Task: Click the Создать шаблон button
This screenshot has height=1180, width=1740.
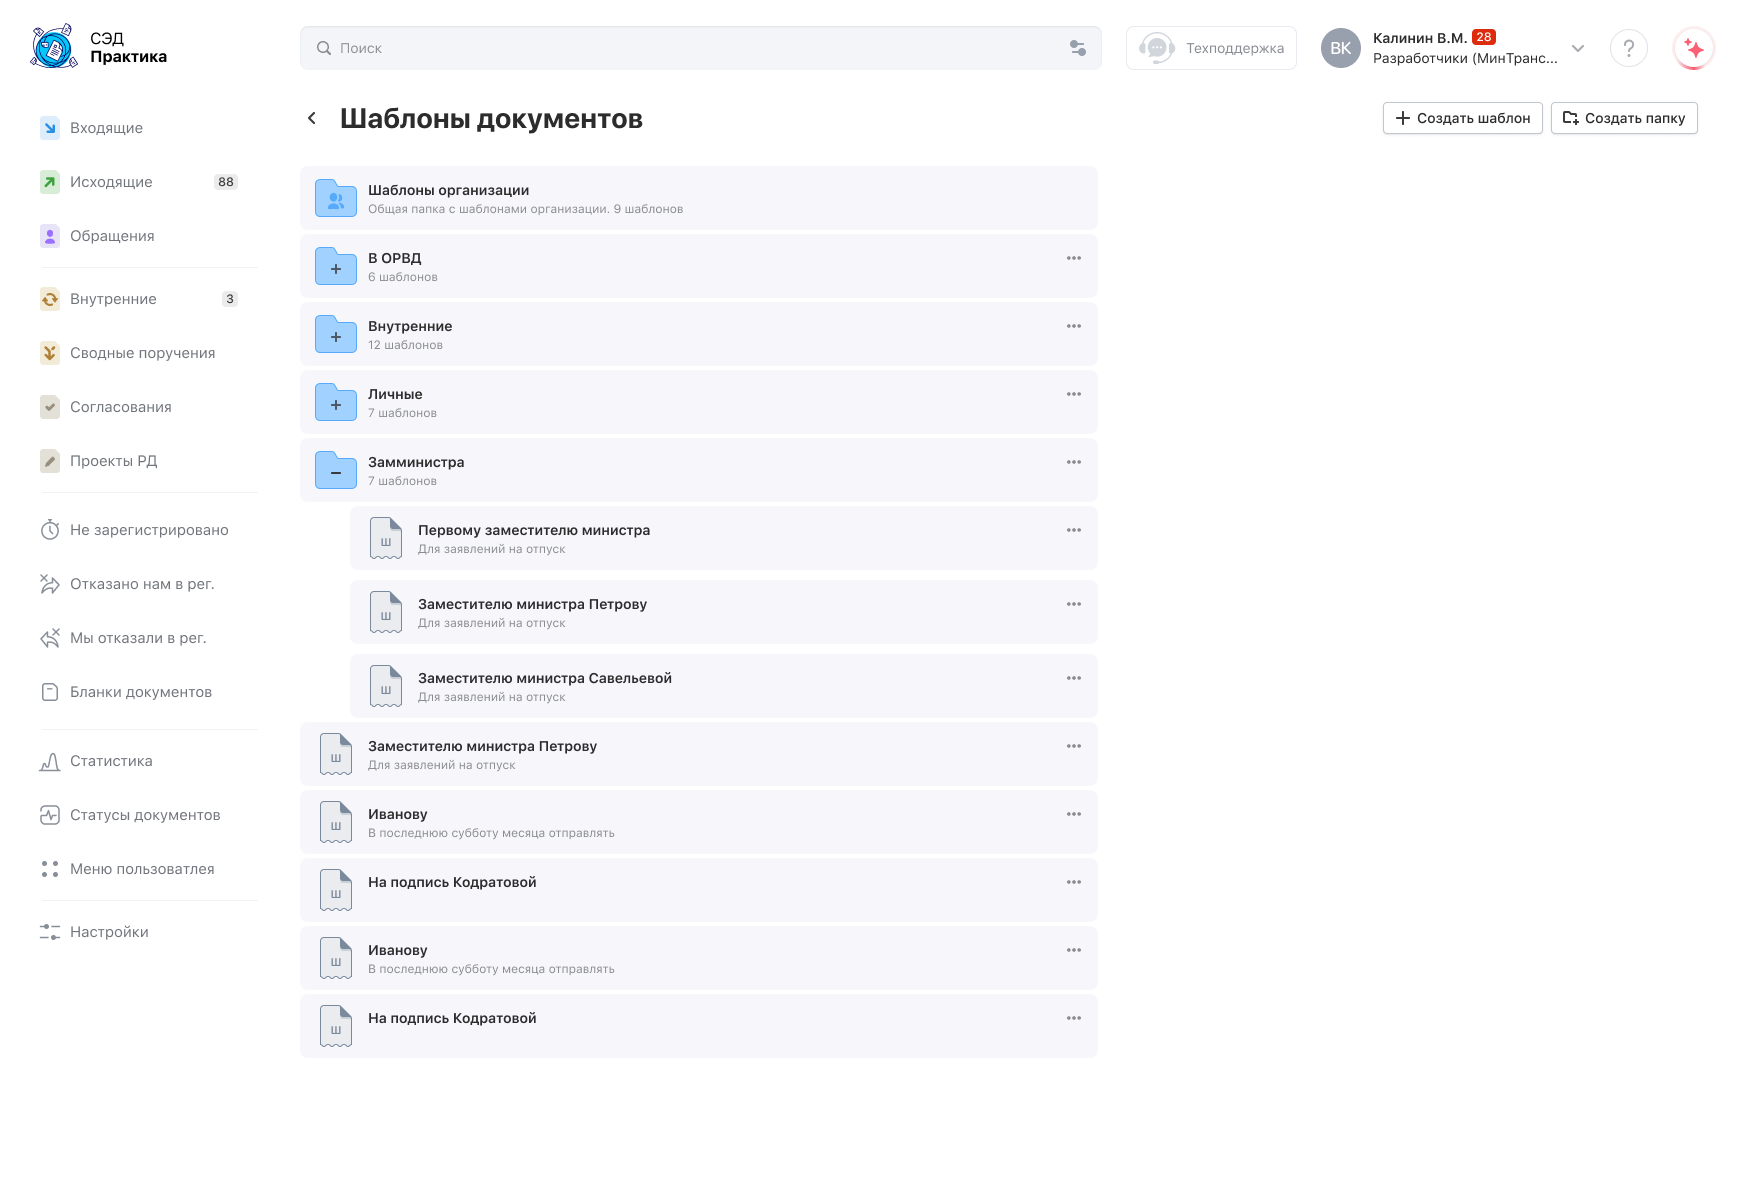Action: [x=1462, y=118]
